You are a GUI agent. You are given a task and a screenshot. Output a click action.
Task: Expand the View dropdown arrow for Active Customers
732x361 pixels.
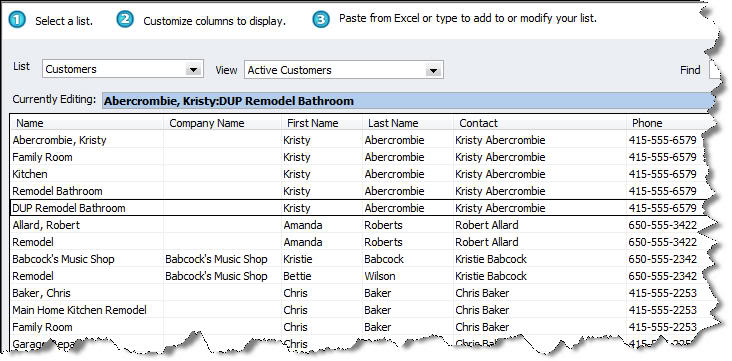click(433, 70)
